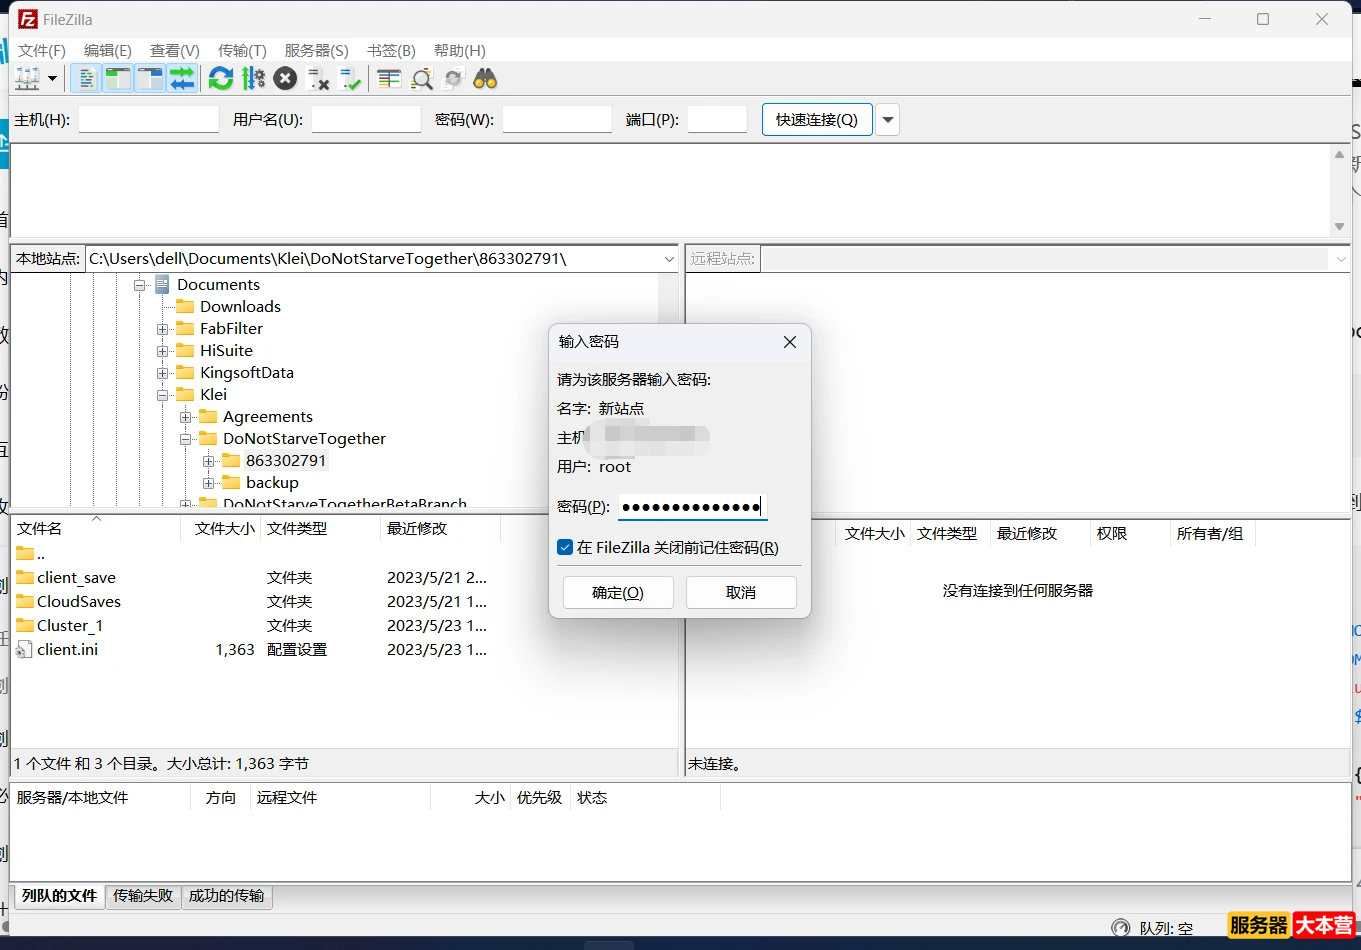Focus the quickconnect 密码(W) field
This screenshot has height=950, width=1361.
[x=557, y=119]
